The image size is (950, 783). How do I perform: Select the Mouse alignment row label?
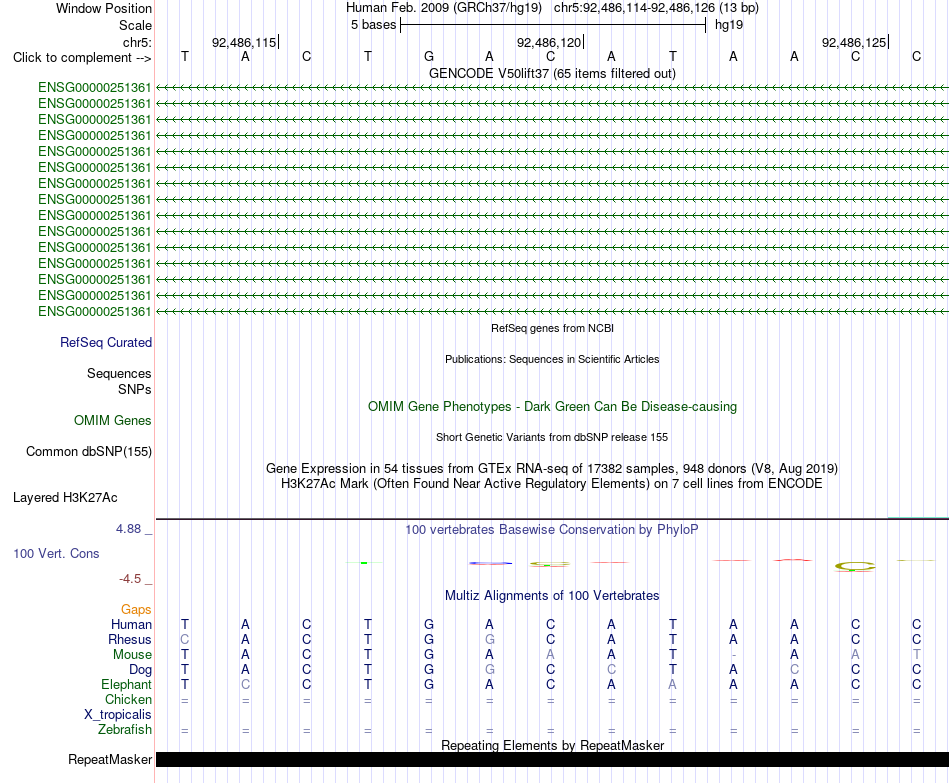coord(132,655)
